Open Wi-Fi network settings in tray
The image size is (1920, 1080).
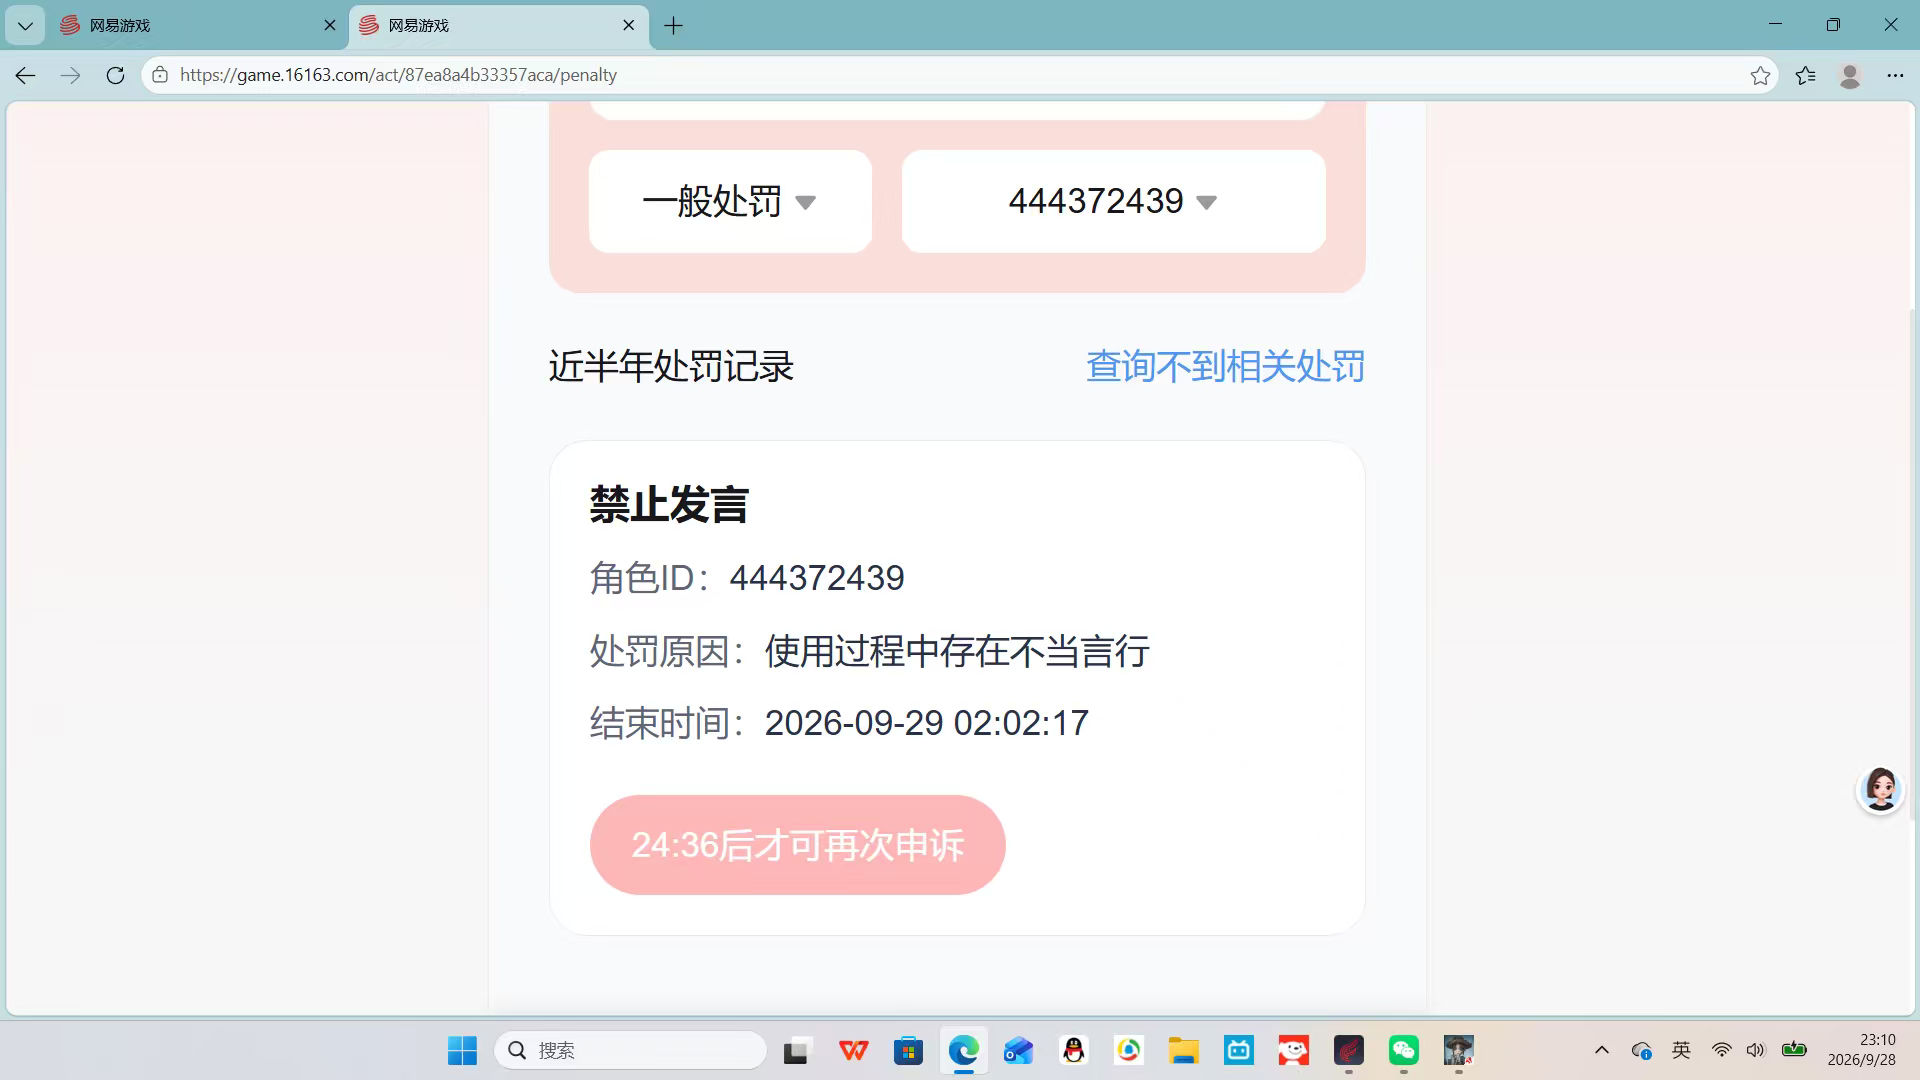(x=1721, y=1050)
